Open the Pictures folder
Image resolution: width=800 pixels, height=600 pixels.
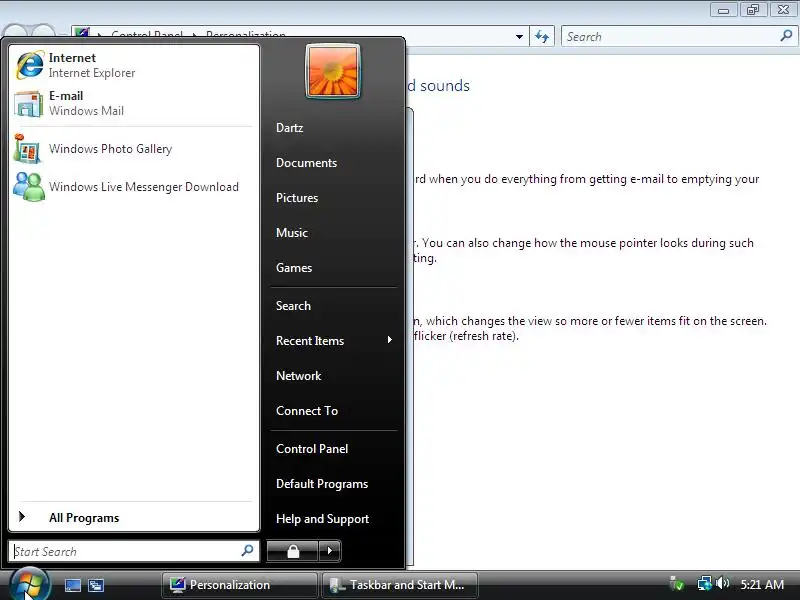[333, 198]
